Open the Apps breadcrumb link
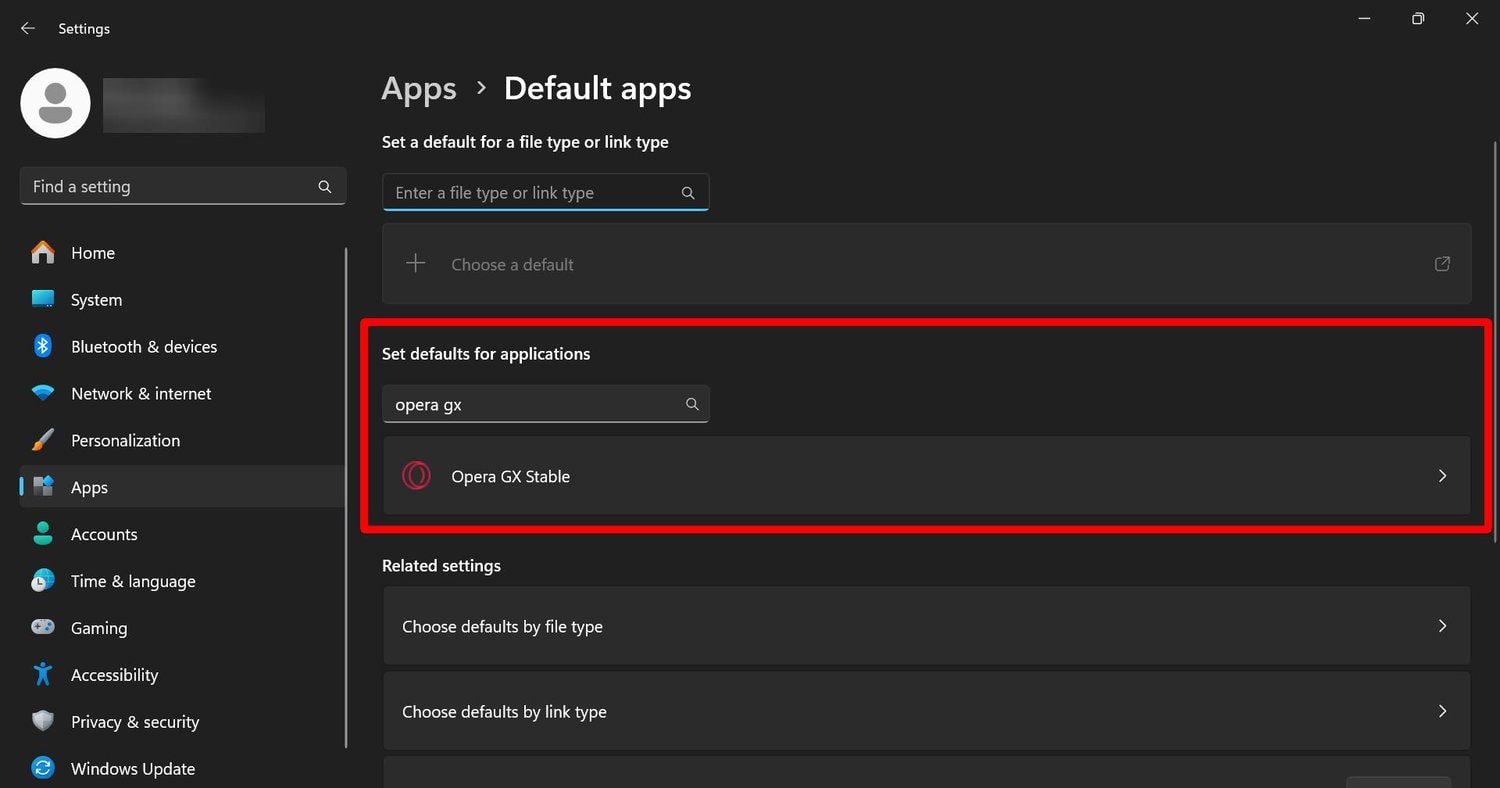This screenshot has height=788, width=1500. (x=418, y=88)
